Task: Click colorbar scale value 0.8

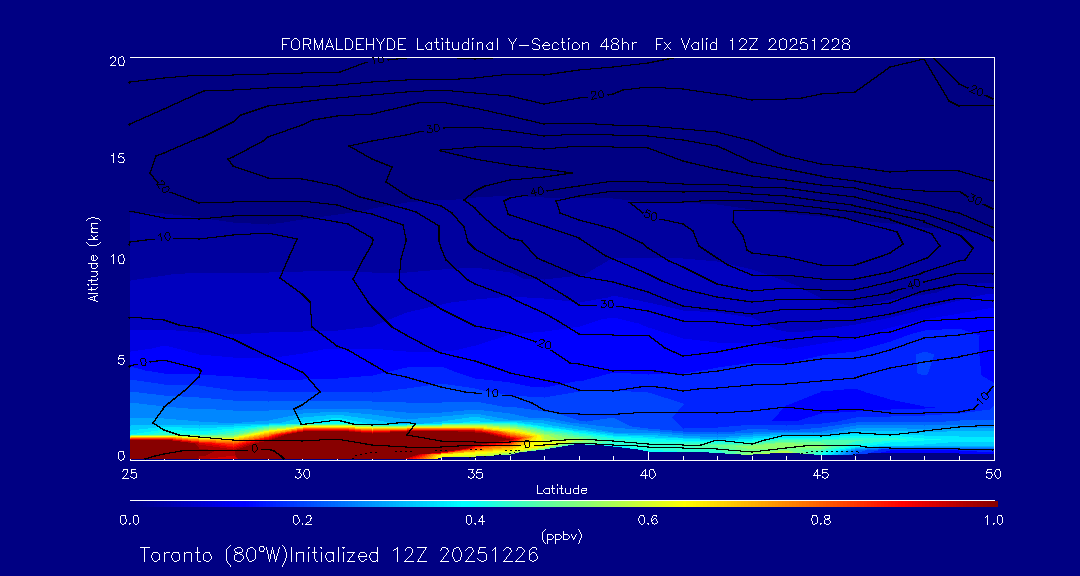Action: point(821,521)
